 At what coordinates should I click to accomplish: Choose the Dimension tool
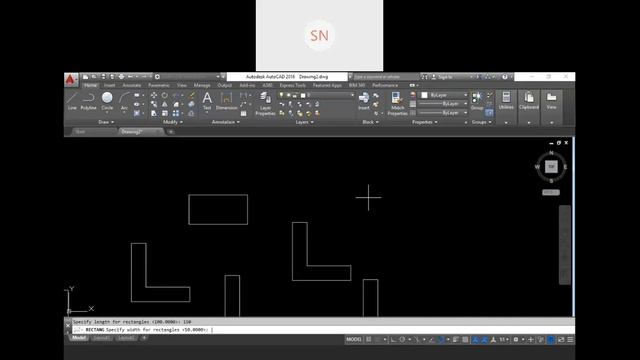226,101
